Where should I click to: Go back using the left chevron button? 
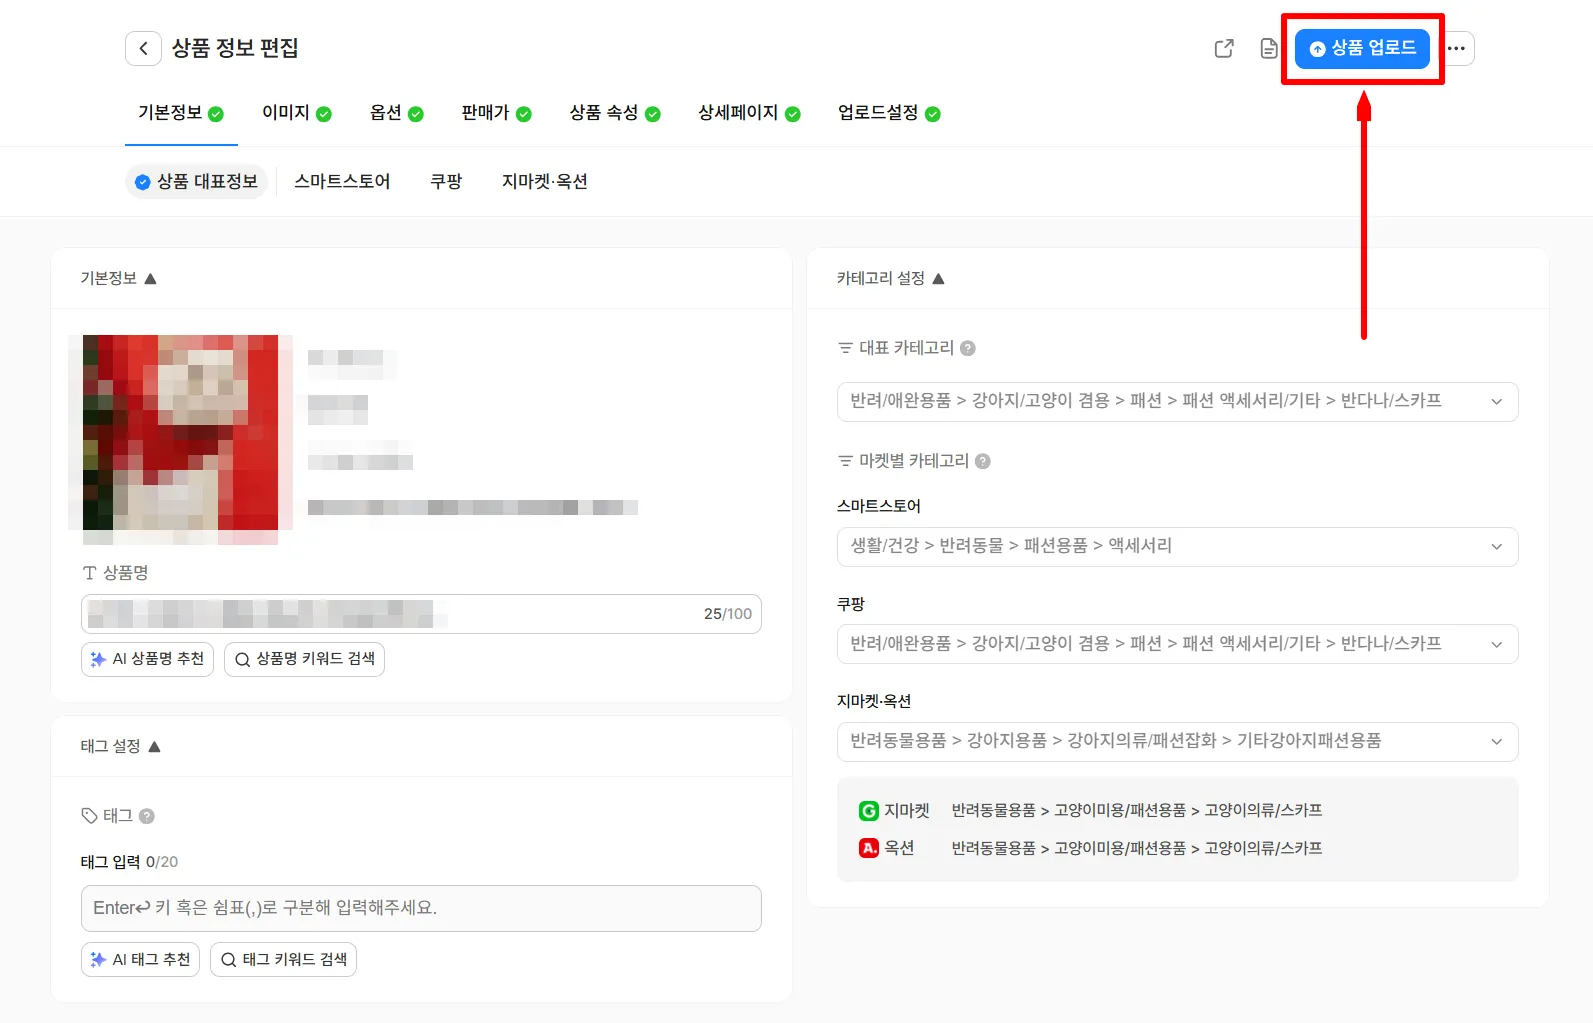coord(143,48)
